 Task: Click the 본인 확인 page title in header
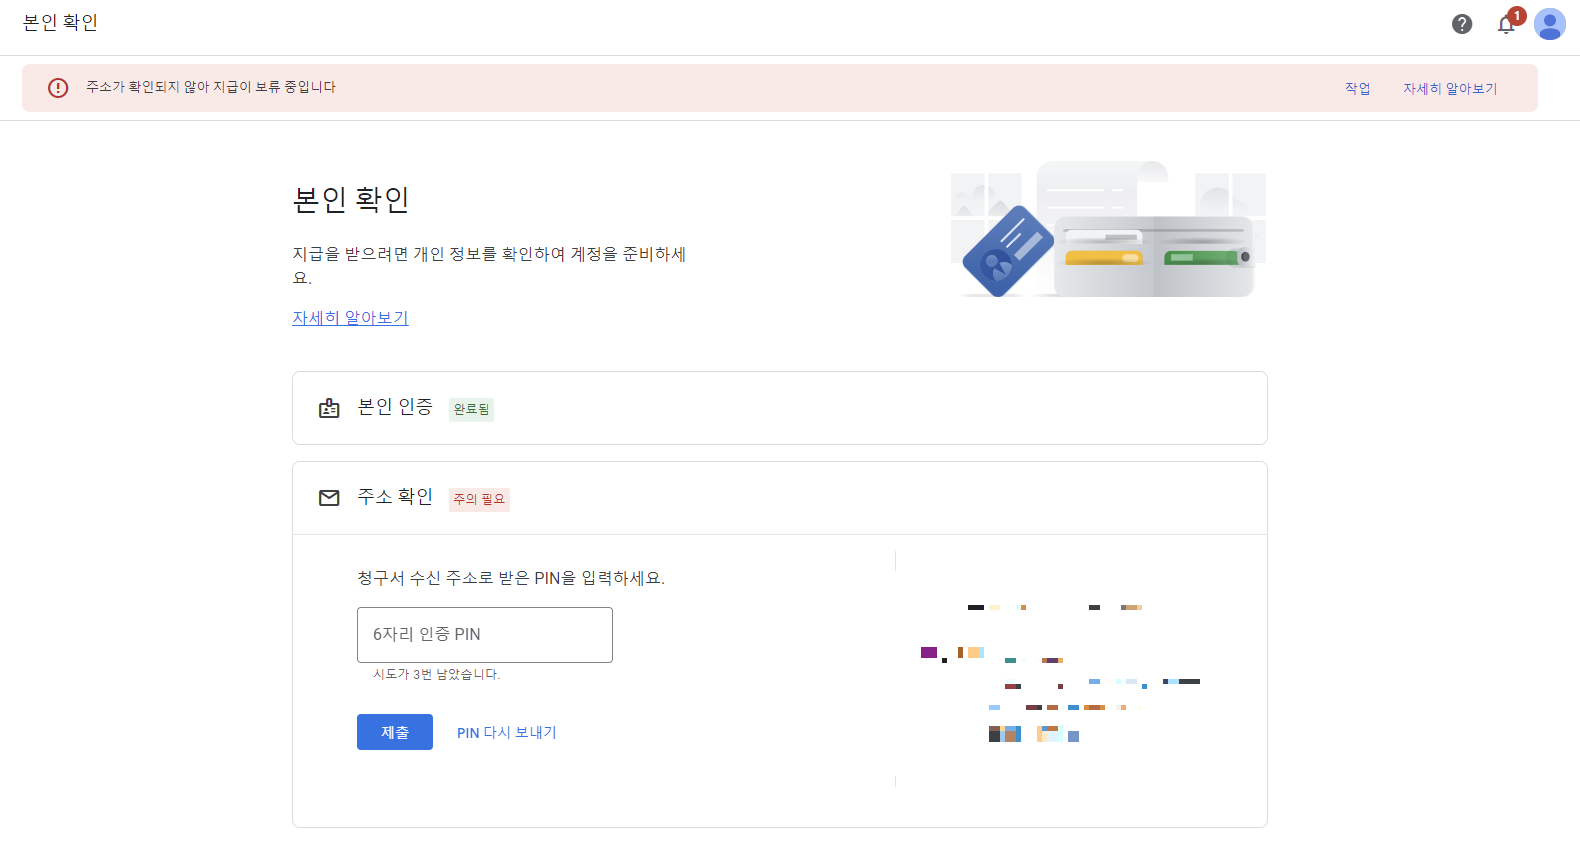(x=60, y=22)
